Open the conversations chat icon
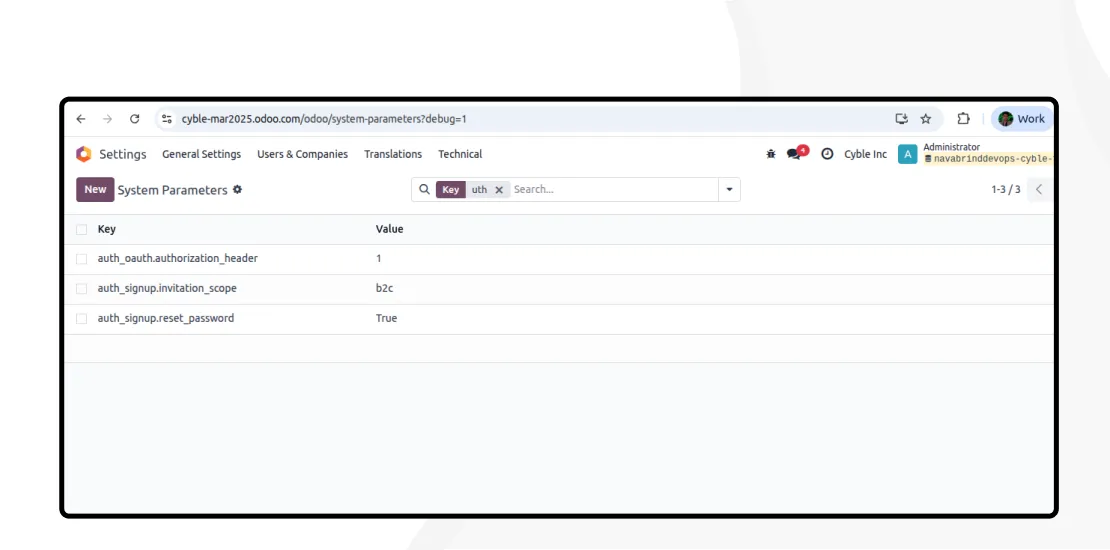The height and width of the screenshot is (550, 1110). pos(795,154)
